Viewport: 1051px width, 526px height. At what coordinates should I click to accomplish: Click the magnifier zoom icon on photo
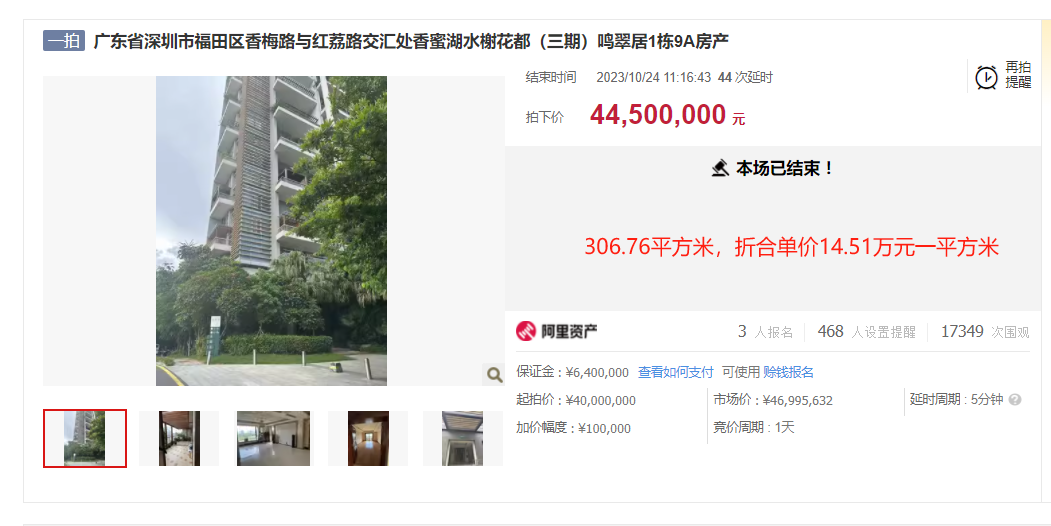494,375
